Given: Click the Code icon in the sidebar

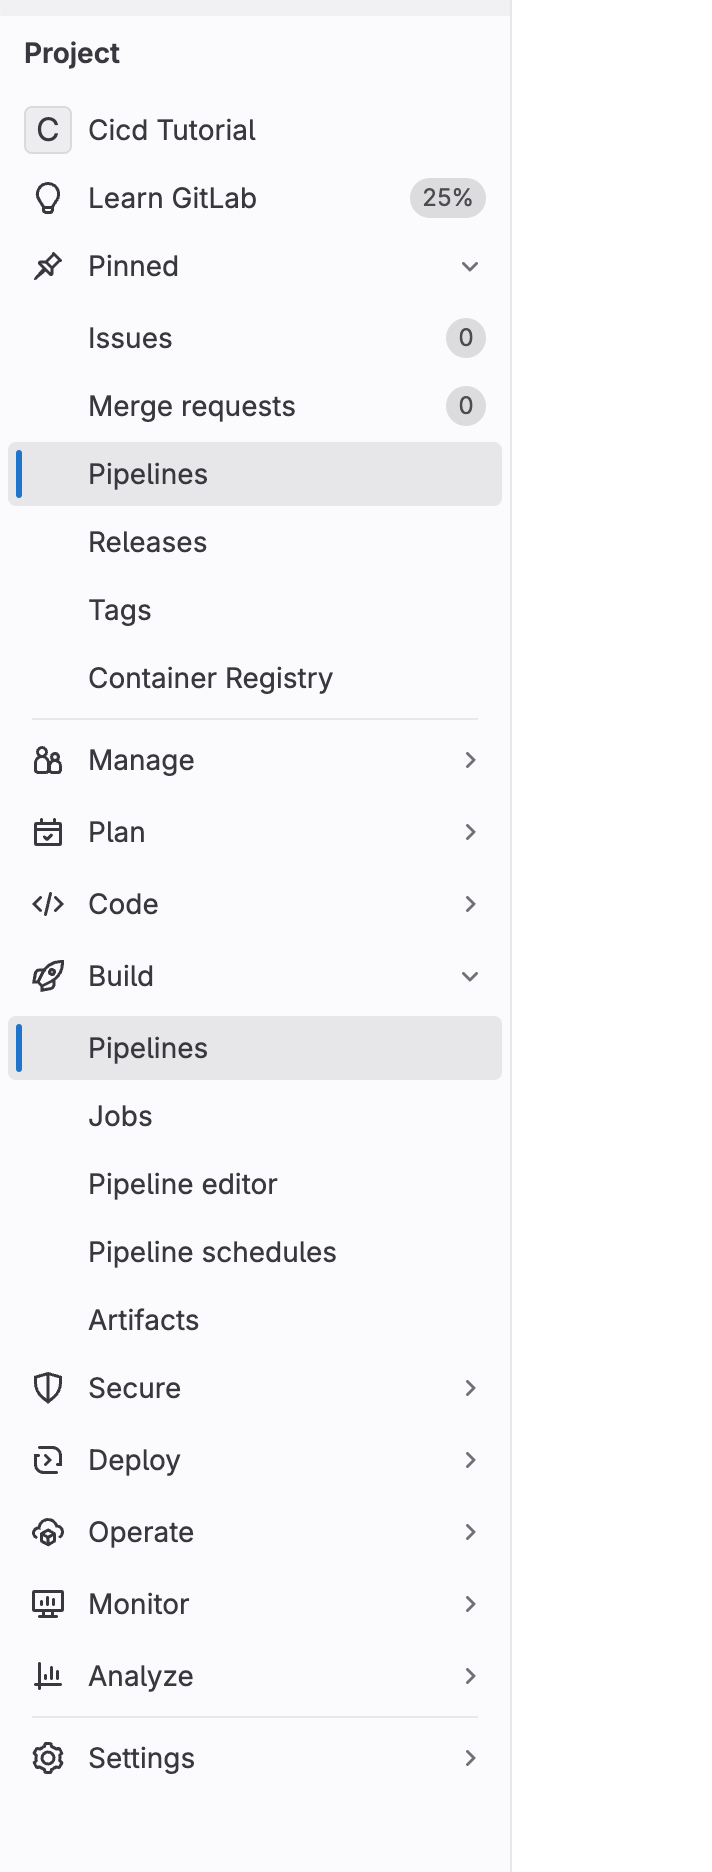Looking at the screenshot, I should click(x=47, y=903).
